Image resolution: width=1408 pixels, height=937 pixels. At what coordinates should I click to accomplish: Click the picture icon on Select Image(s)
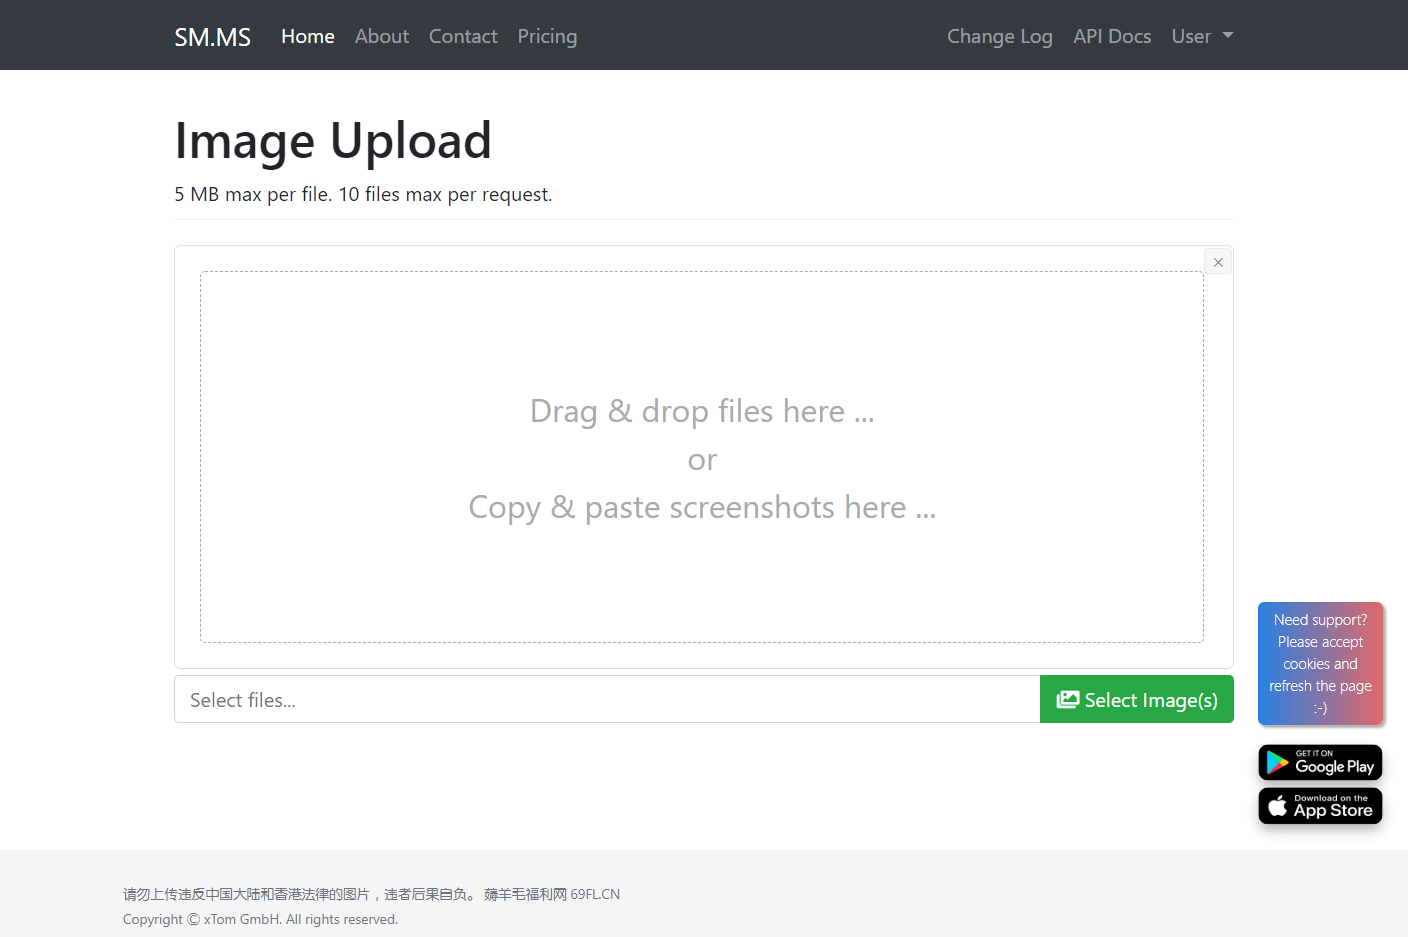[1068, 700]
